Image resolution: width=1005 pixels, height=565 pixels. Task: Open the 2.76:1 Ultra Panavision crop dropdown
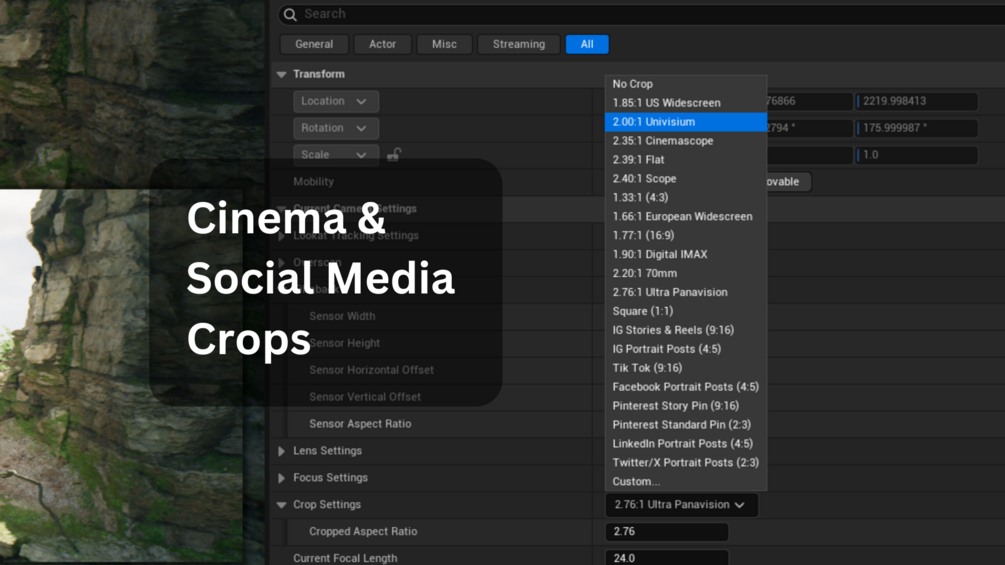681,505
